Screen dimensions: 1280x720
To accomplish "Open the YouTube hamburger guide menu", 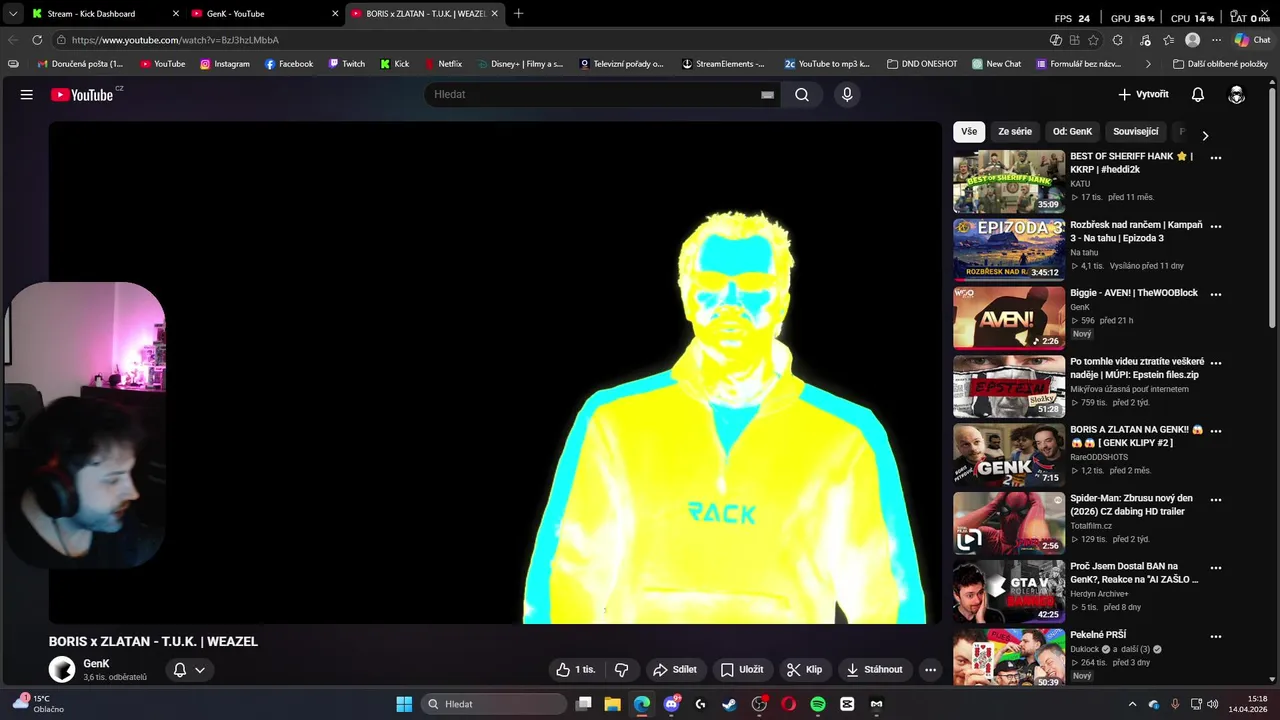I will (27, 95).
